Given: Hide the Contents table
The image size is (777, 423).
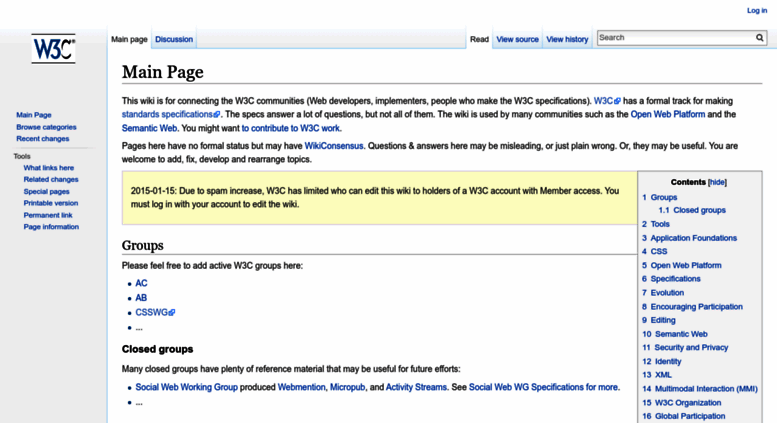Looking at the screenshot, I should [717, 182].
